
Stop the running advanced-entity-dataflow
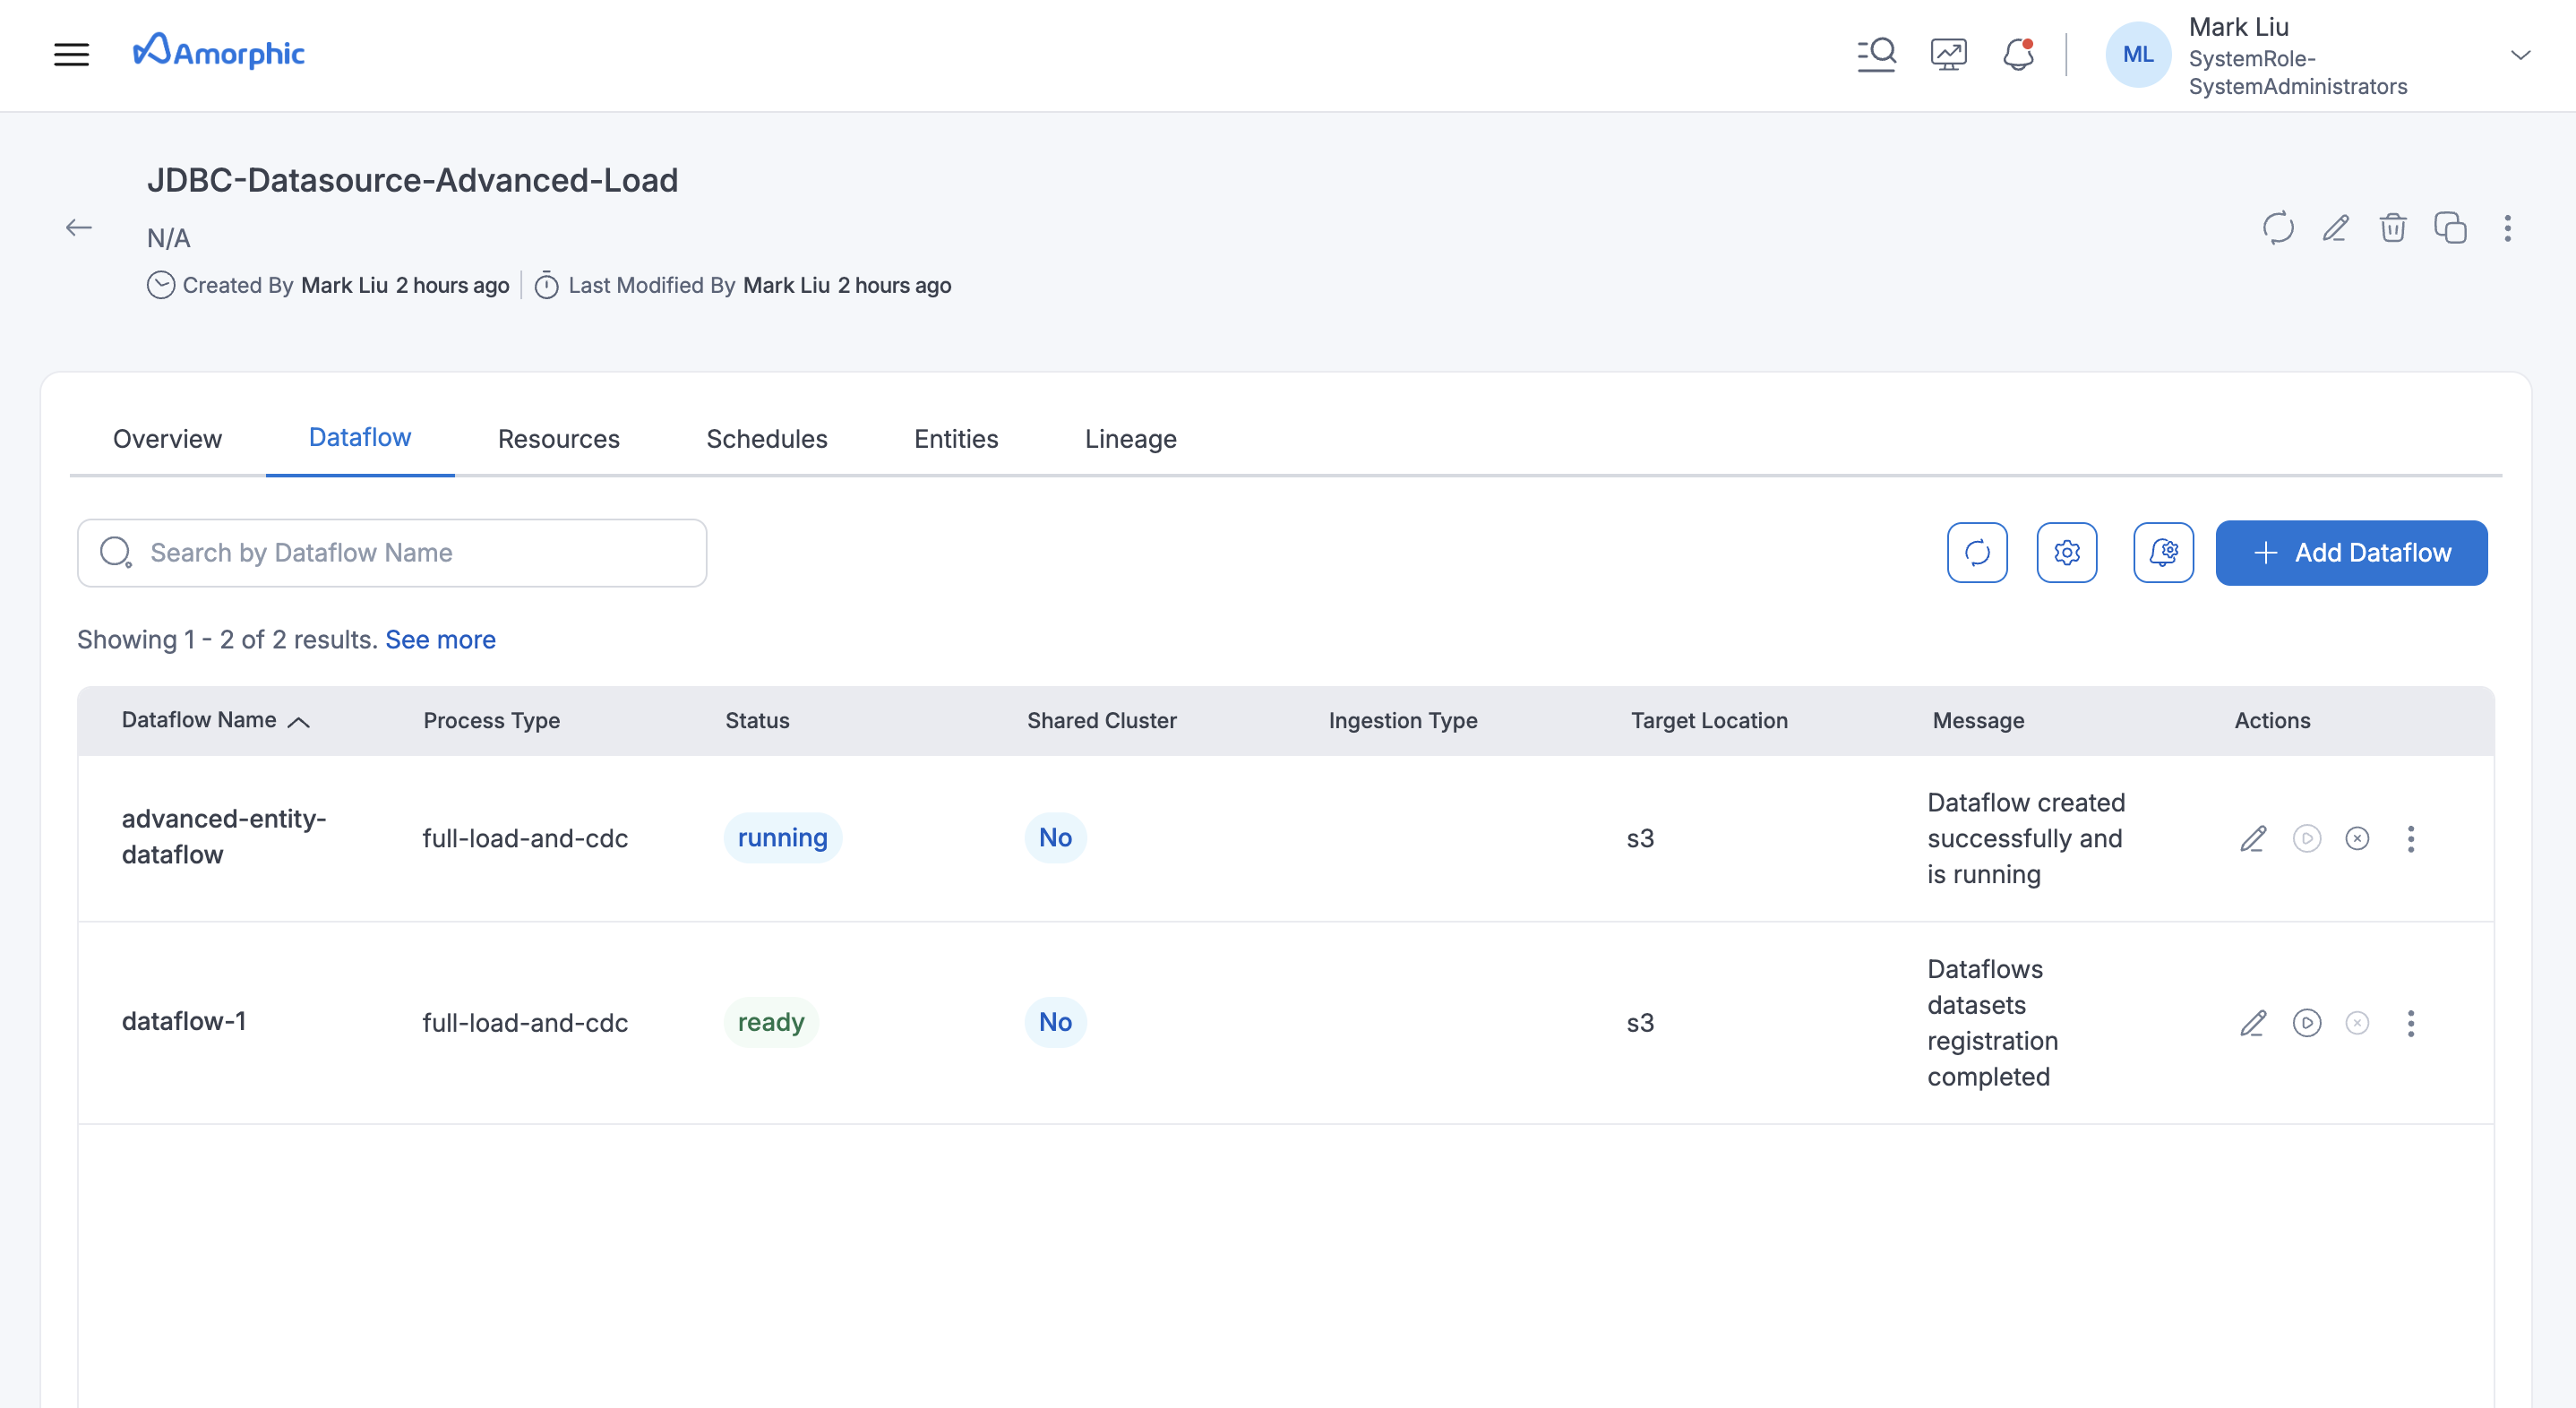pyautogui.click(x=2357, y=839)
